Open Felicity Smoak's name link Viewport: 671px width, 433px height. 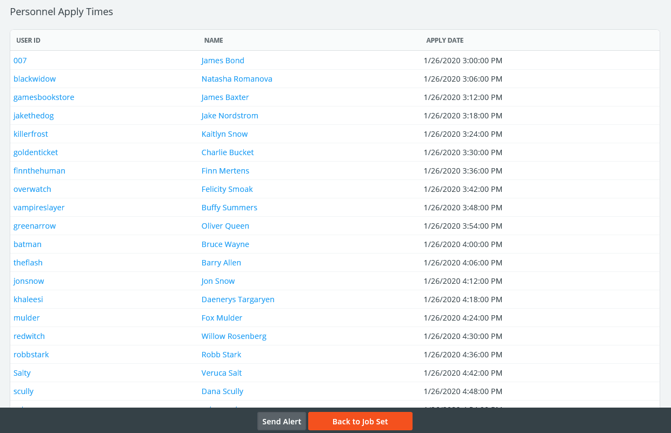coord(226,189)
